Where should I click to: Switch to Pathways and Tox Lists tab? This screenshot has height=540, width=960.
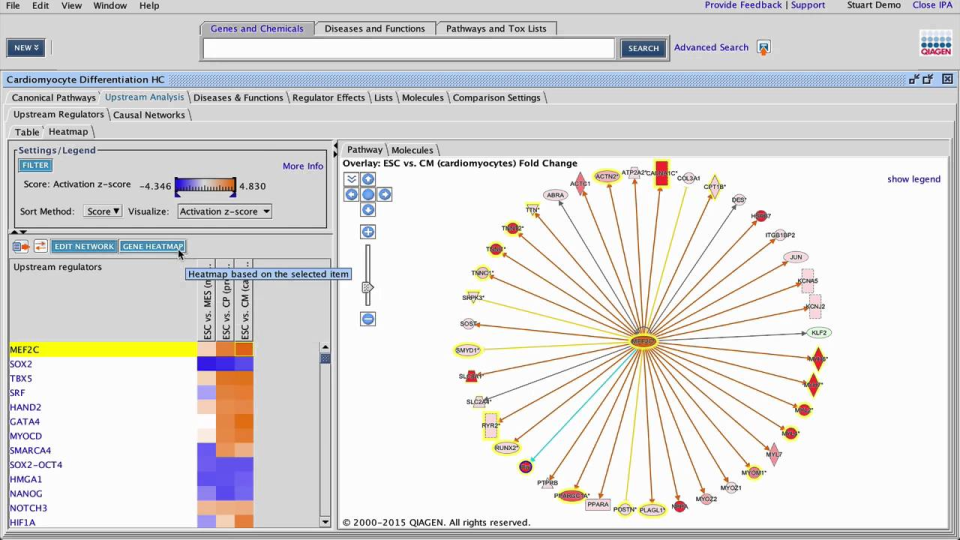496,29
